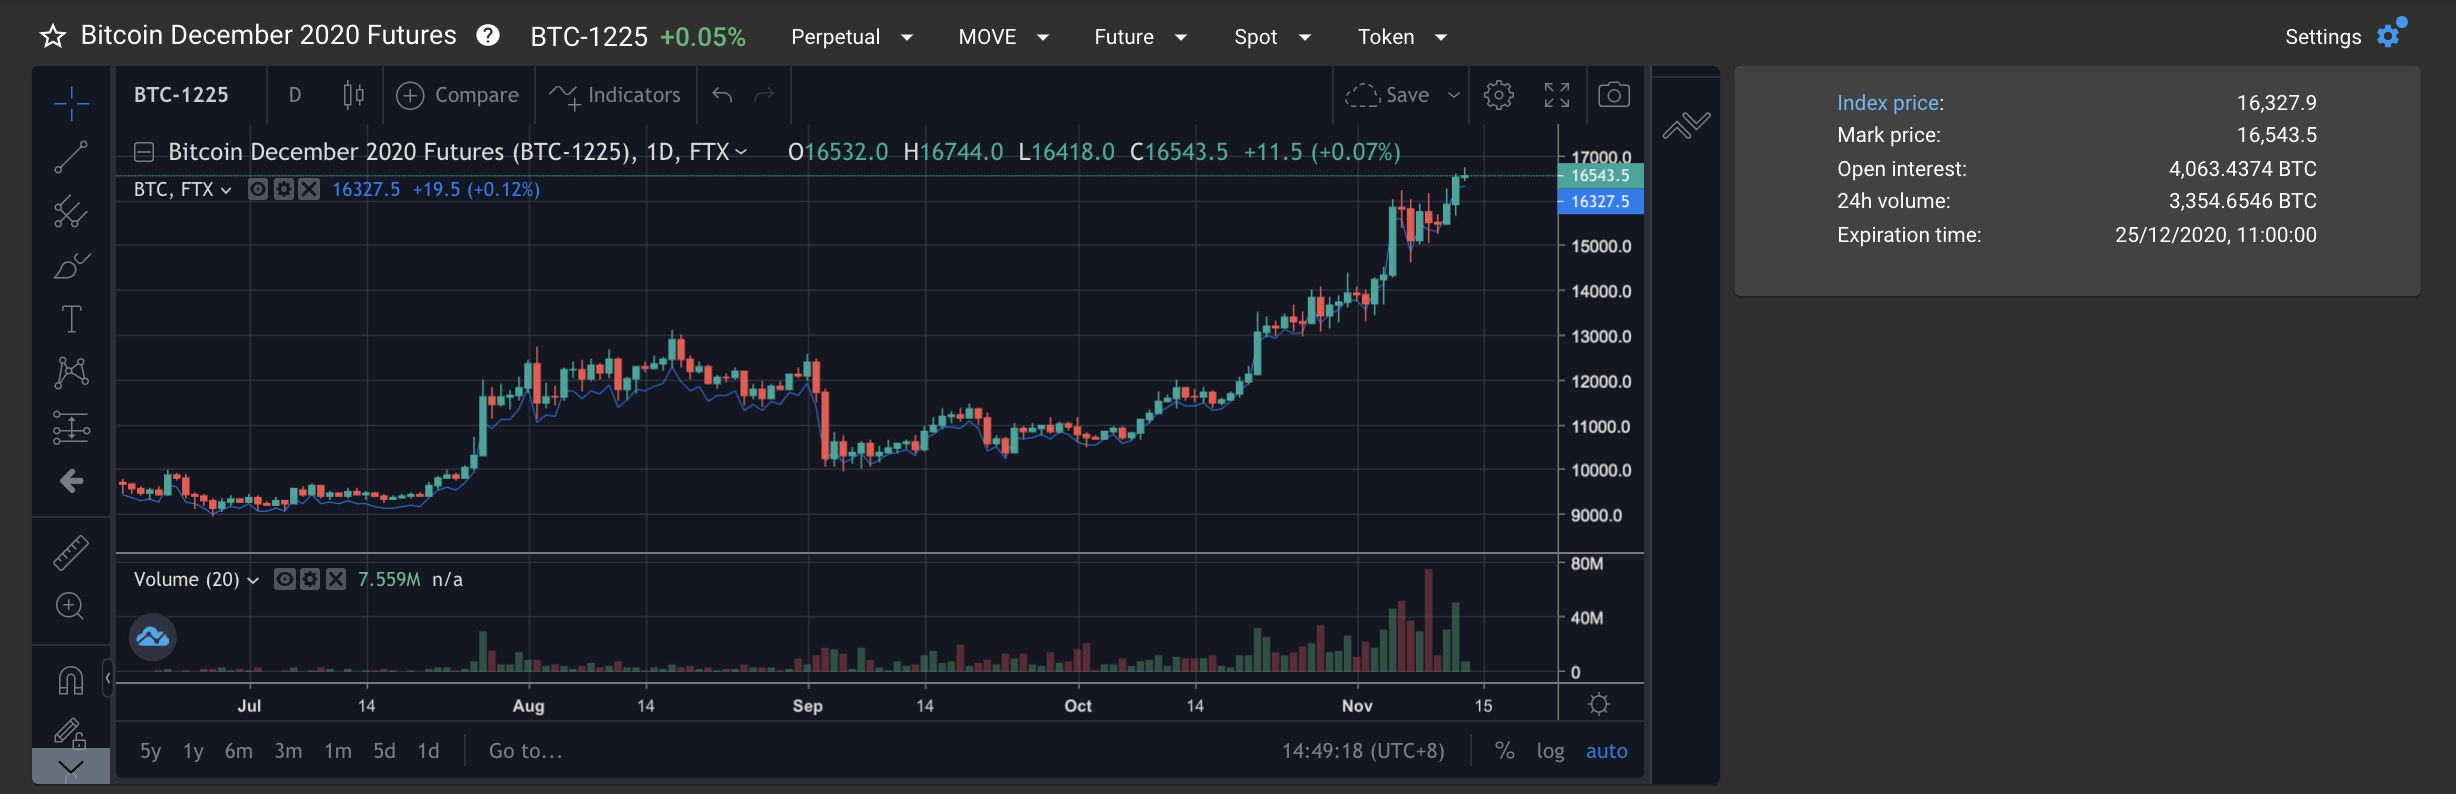
Task: Click the Compare symbol button
Action: pos(458,95)
